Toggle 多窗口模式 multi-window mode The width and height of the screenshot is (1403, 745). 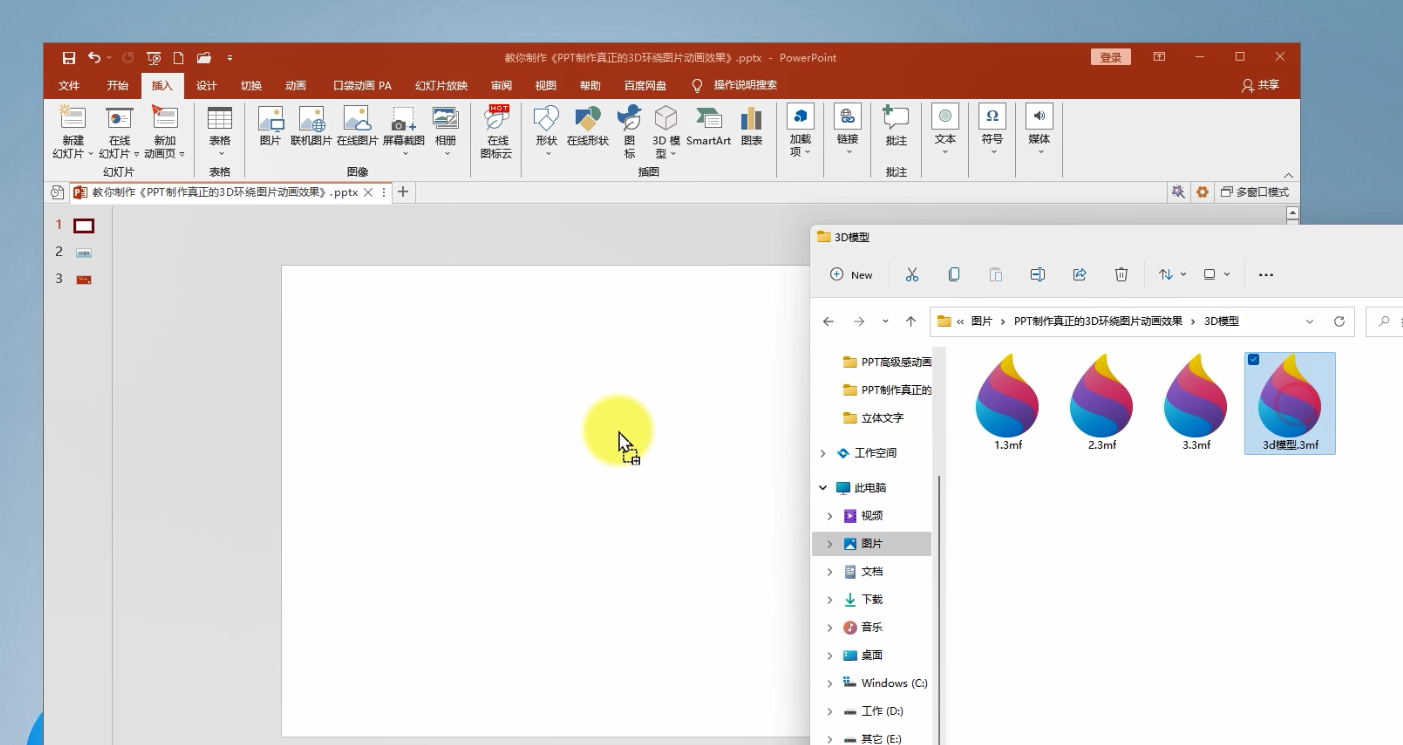pos(1255,192)
